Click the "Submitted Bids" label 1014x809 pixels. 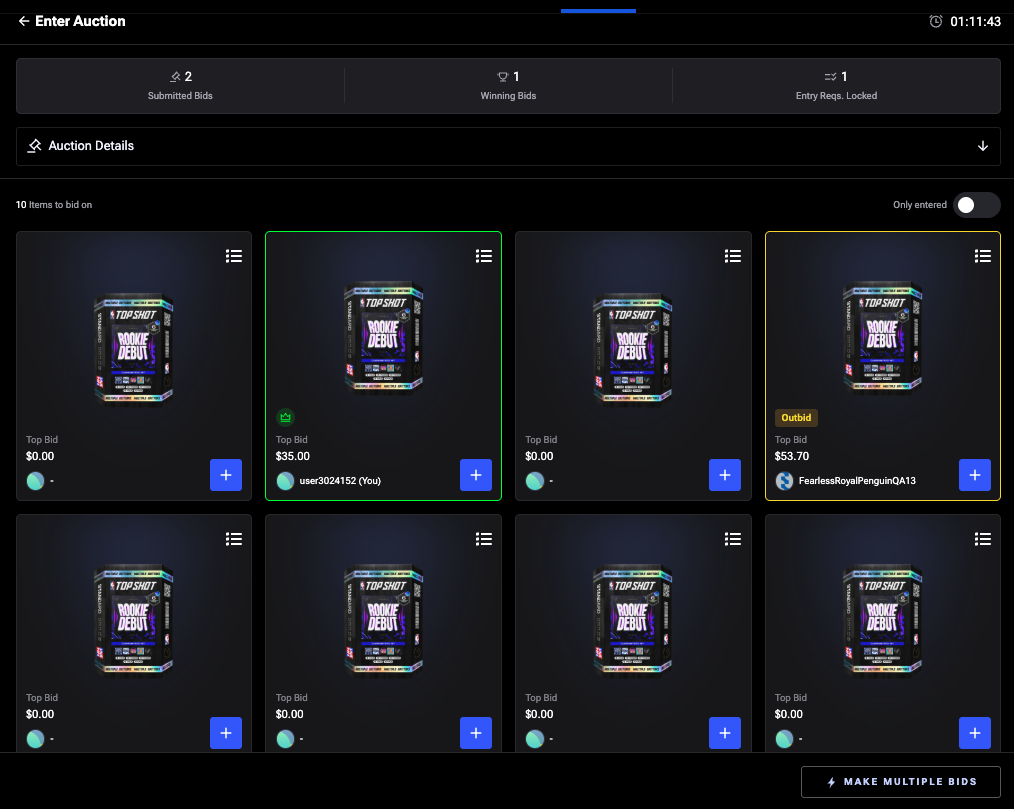[x=180, y=96]
